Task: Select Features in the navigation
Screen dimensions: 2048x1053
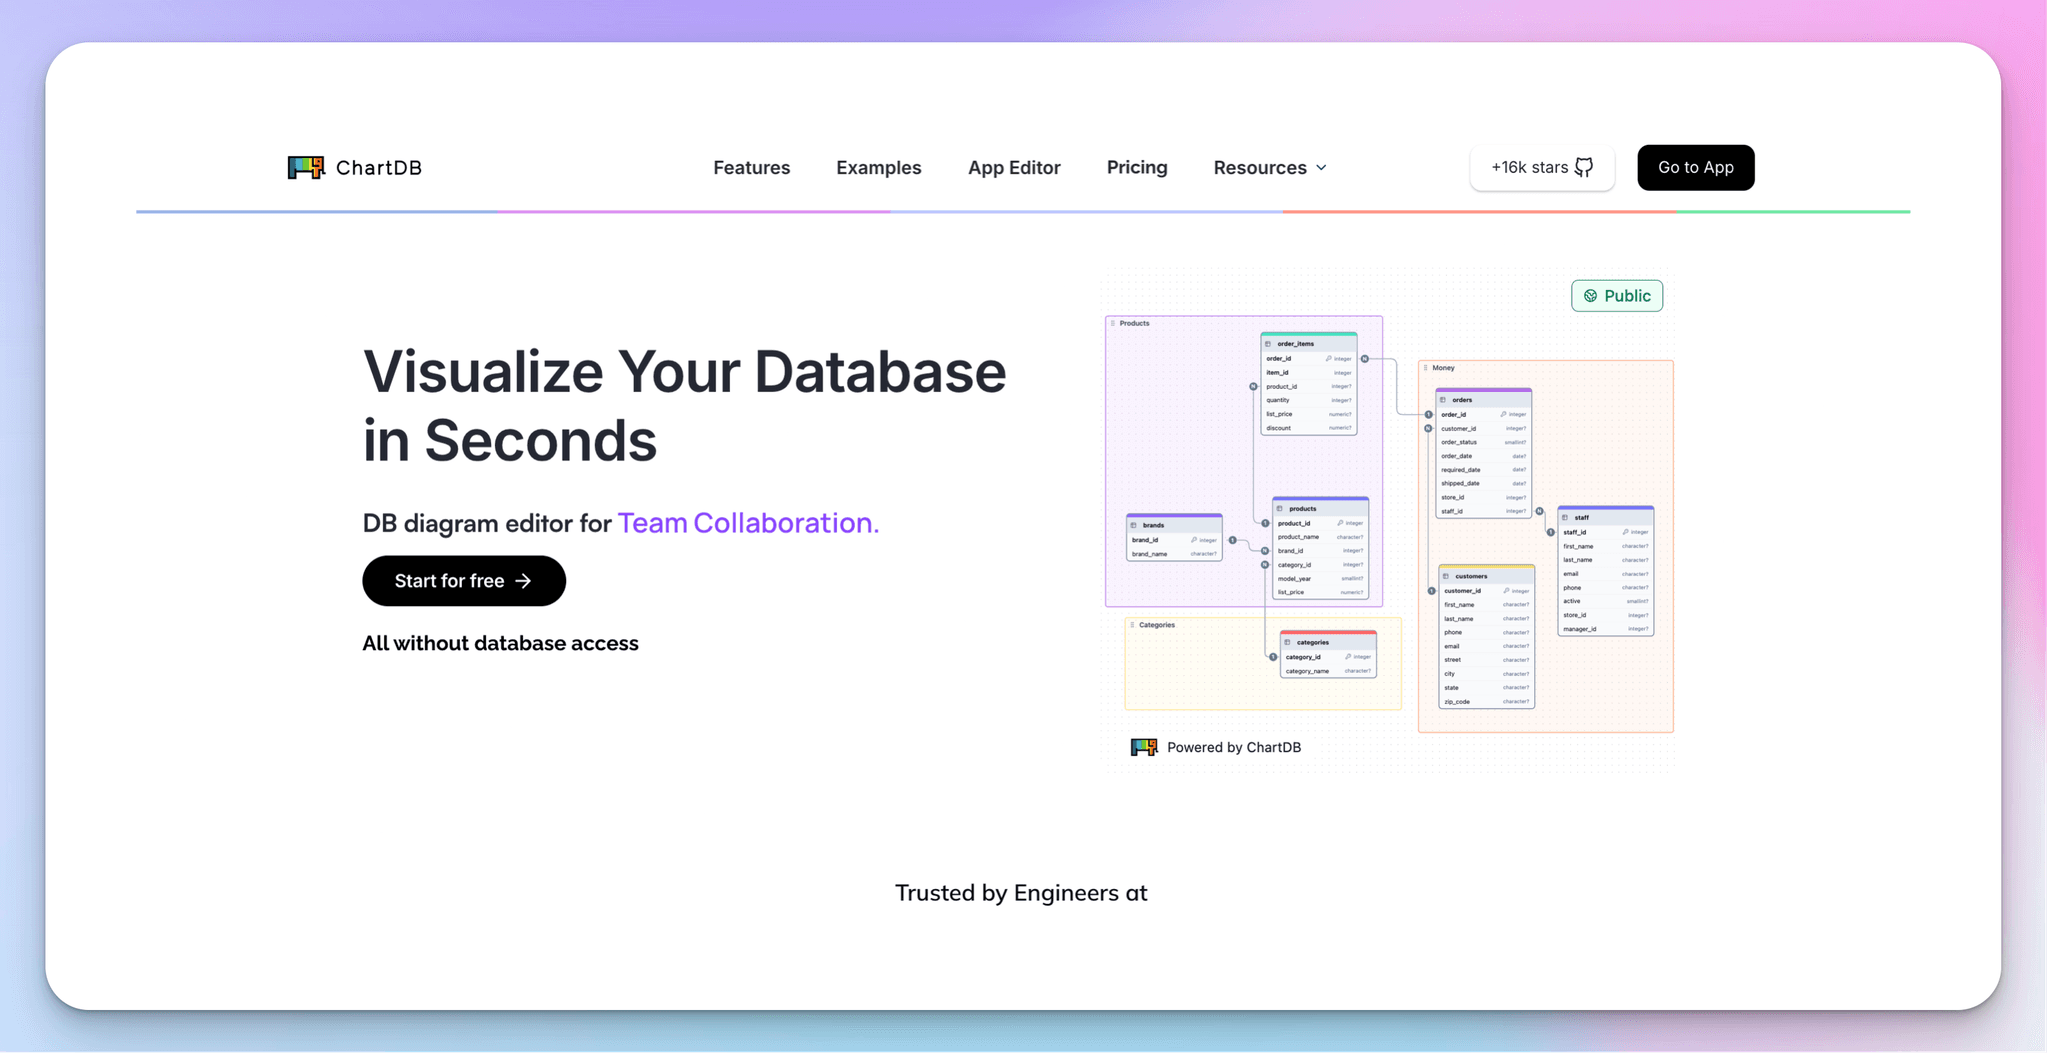Action: (751, 167)
